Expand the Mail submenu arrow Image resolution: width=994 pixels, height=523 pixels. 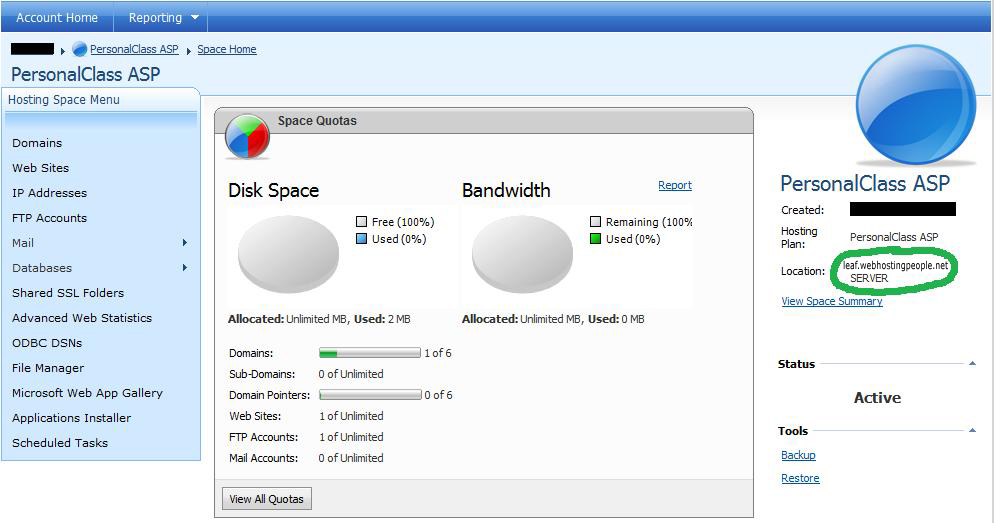point(184,243)
